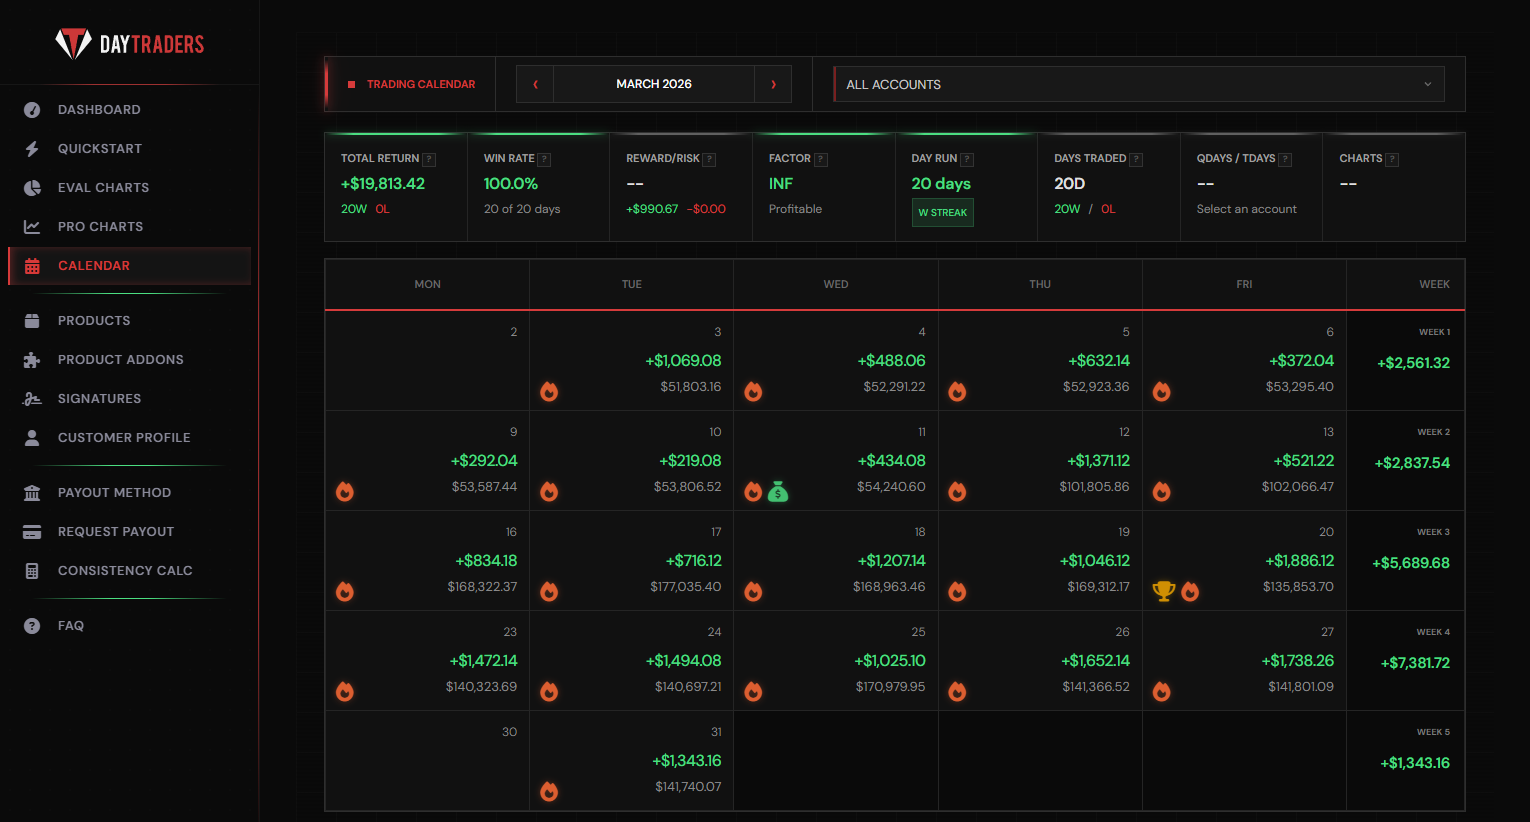Click the Week 5 total +$1,343.16
The height and width of the screenshot is (822, 1530).
click(1415, 763)
